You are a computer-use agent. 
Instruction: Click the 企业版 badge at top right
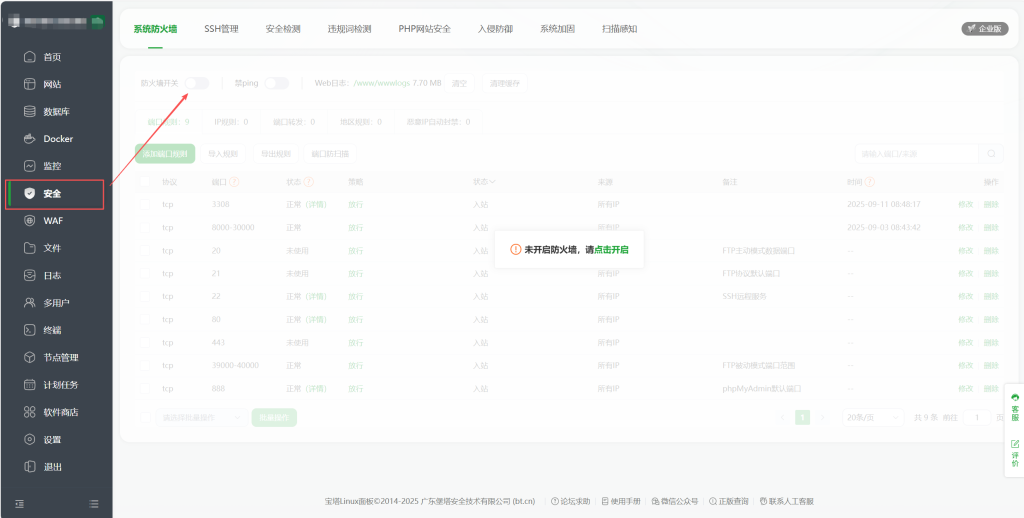pos(984,29)
